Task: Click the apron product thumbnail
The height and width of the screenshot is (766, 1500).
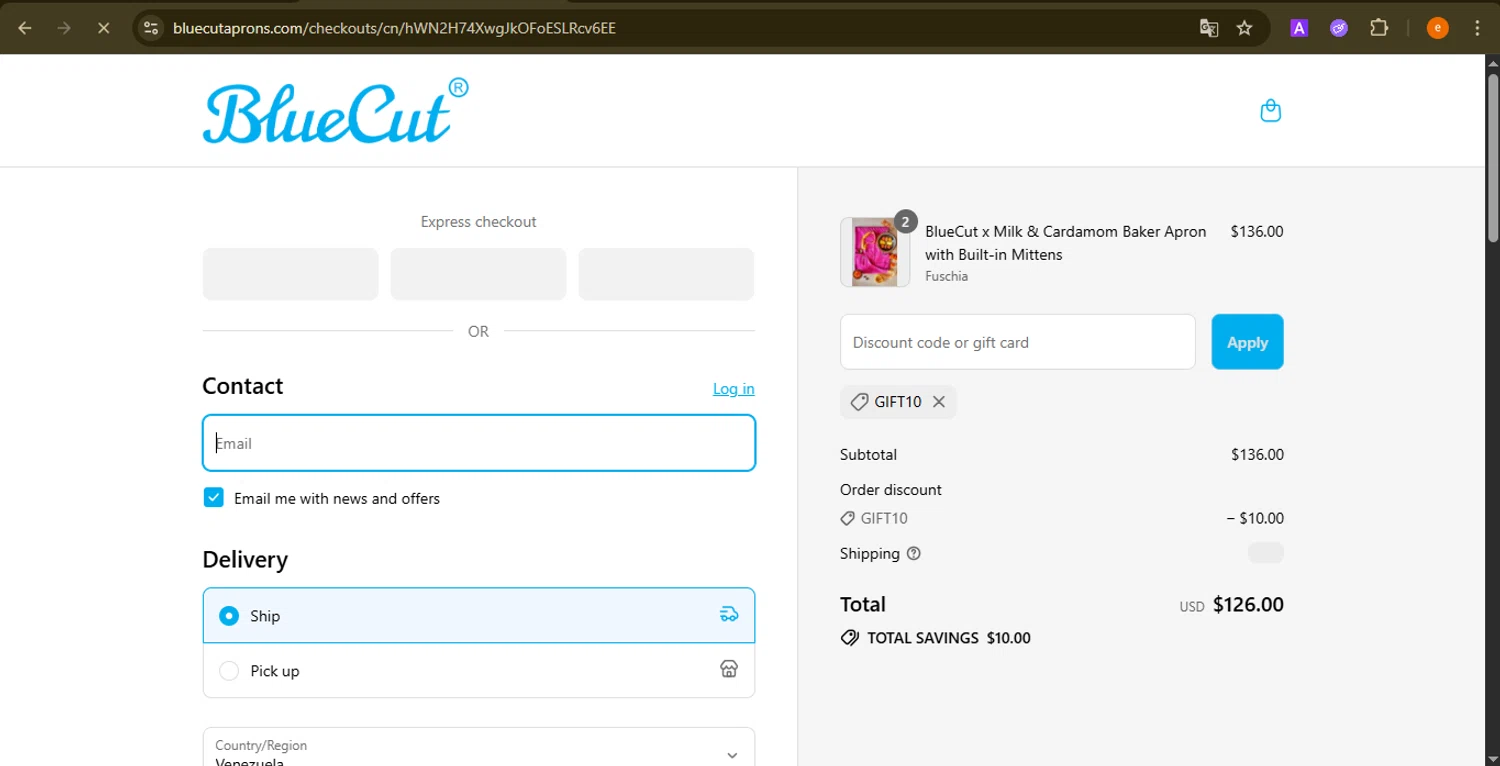Action: coord(875,252)
